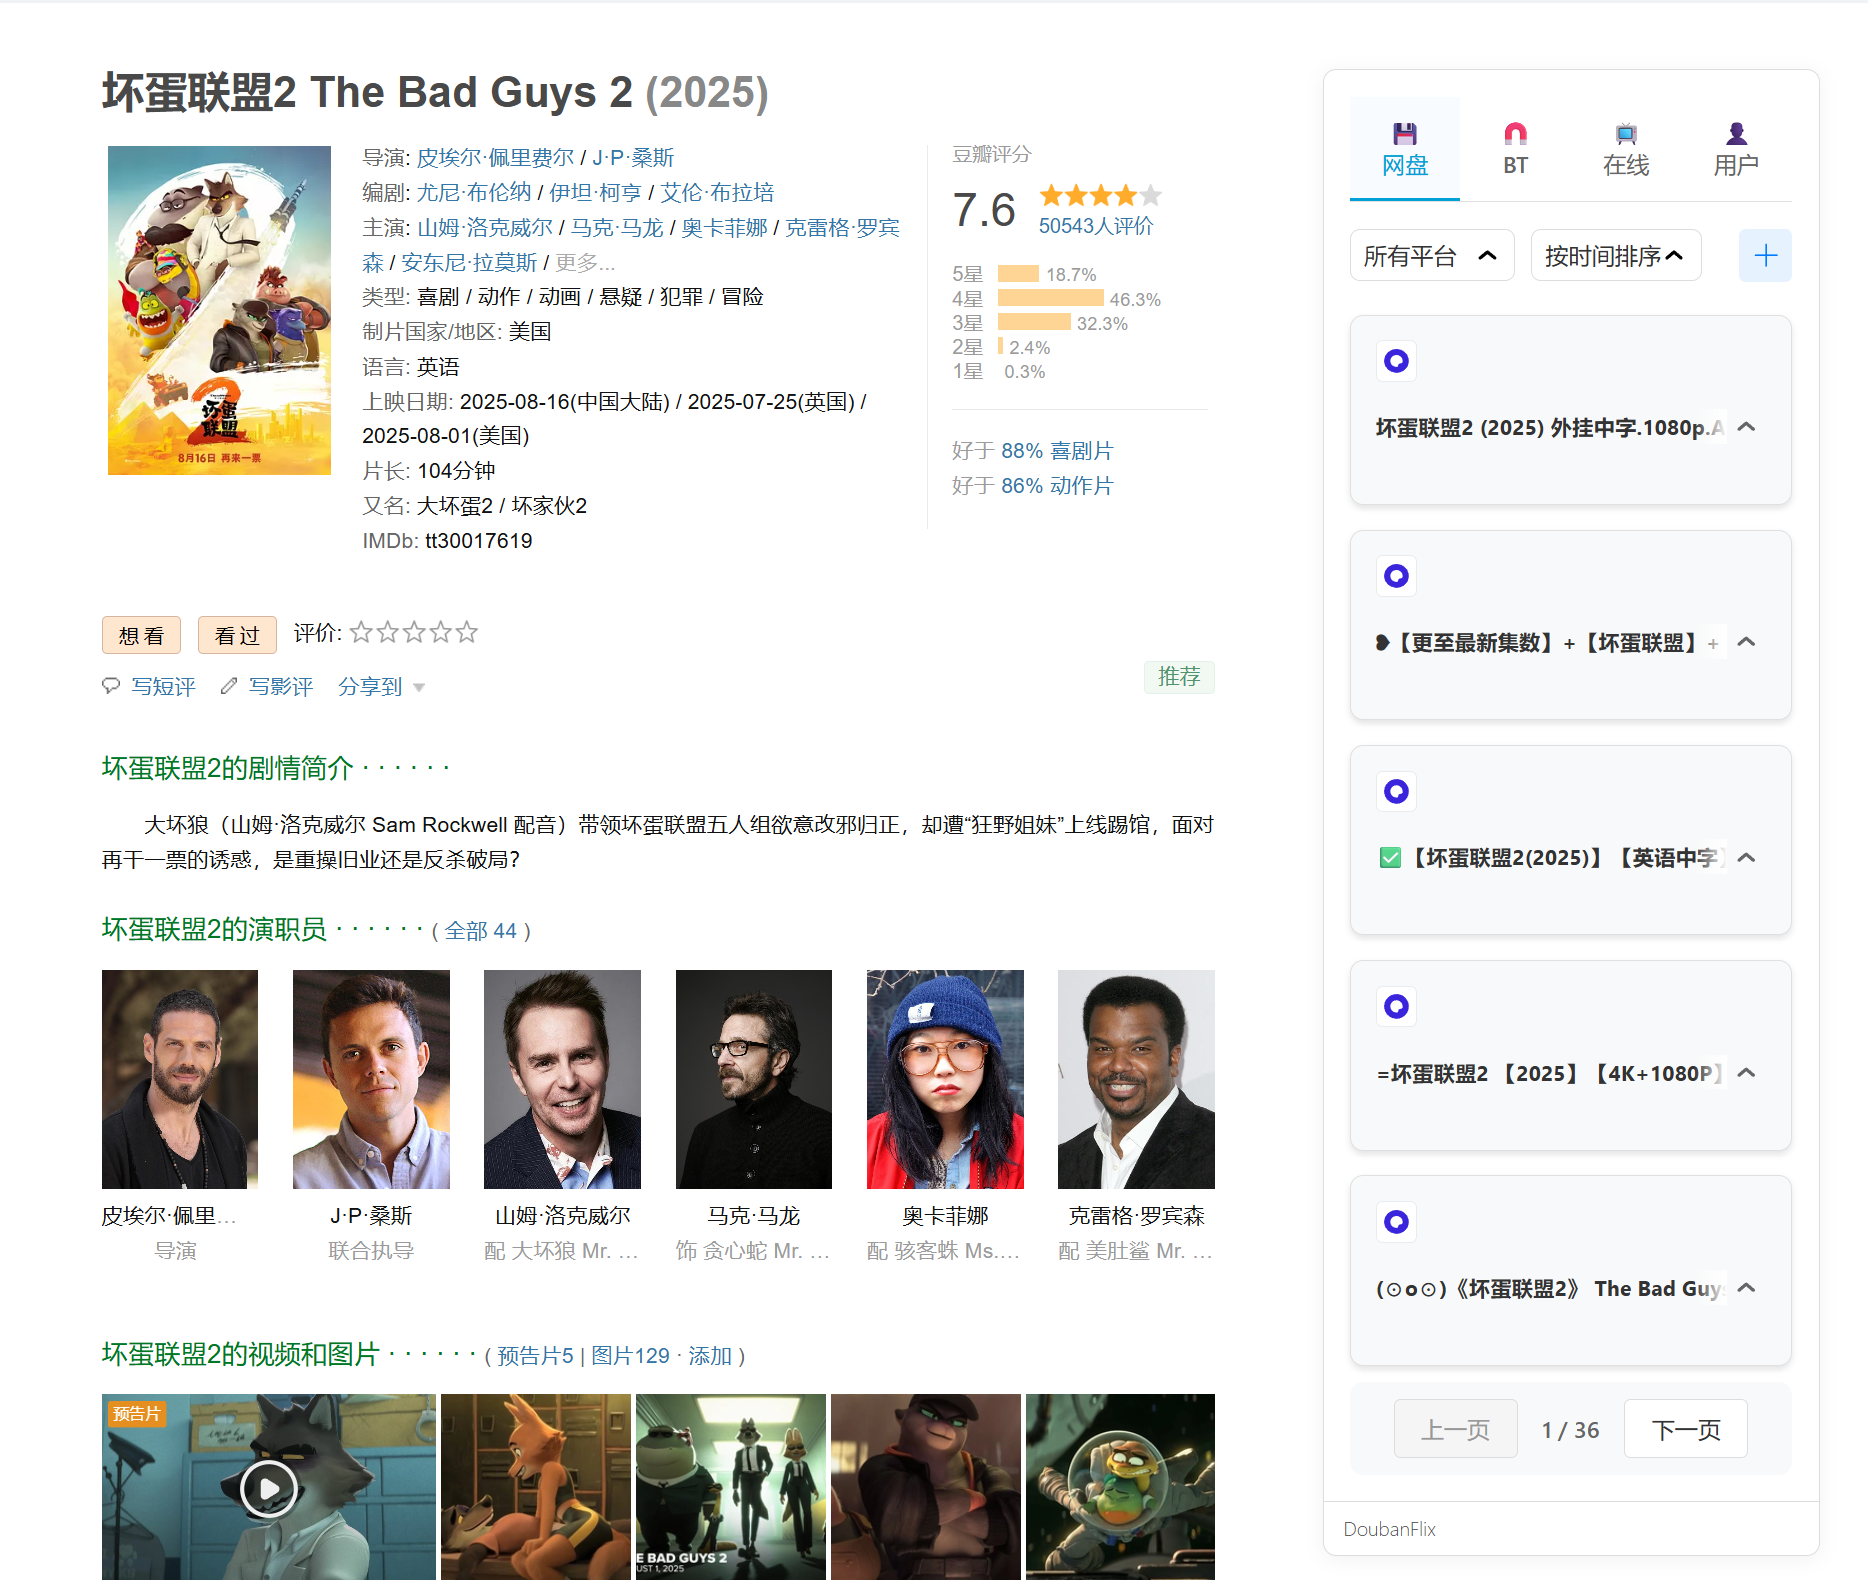This screenshot has height=1580, width=1868.
Task: Open the 所有平台 platform dropdown
Action: (1432, 255)
